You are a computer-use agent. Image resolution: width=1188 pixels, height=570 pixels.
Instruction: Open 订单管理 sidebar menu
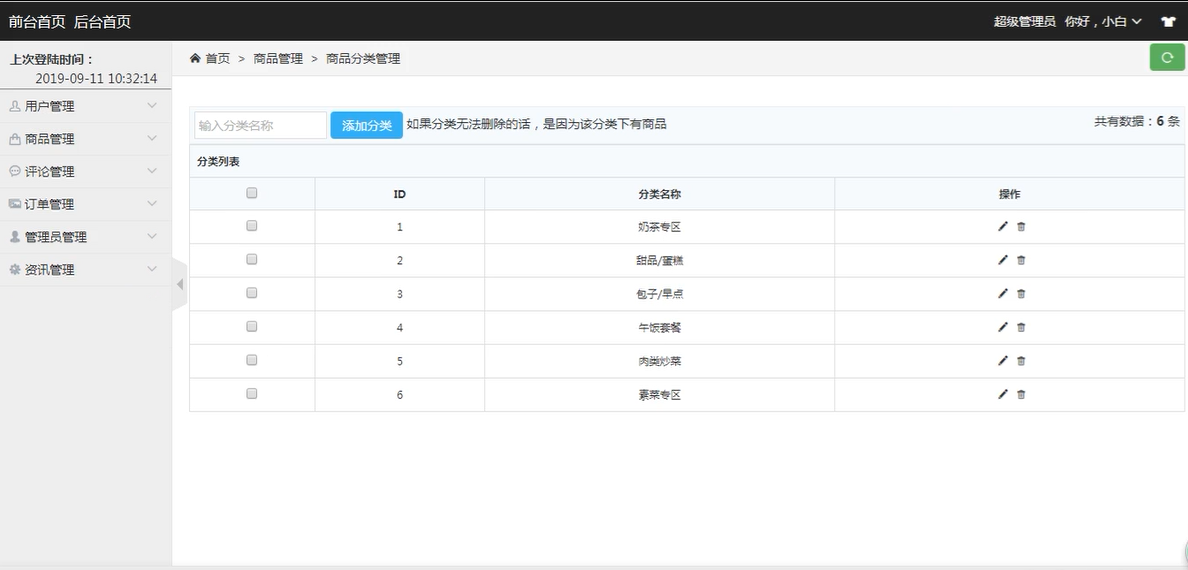point(85,204)
